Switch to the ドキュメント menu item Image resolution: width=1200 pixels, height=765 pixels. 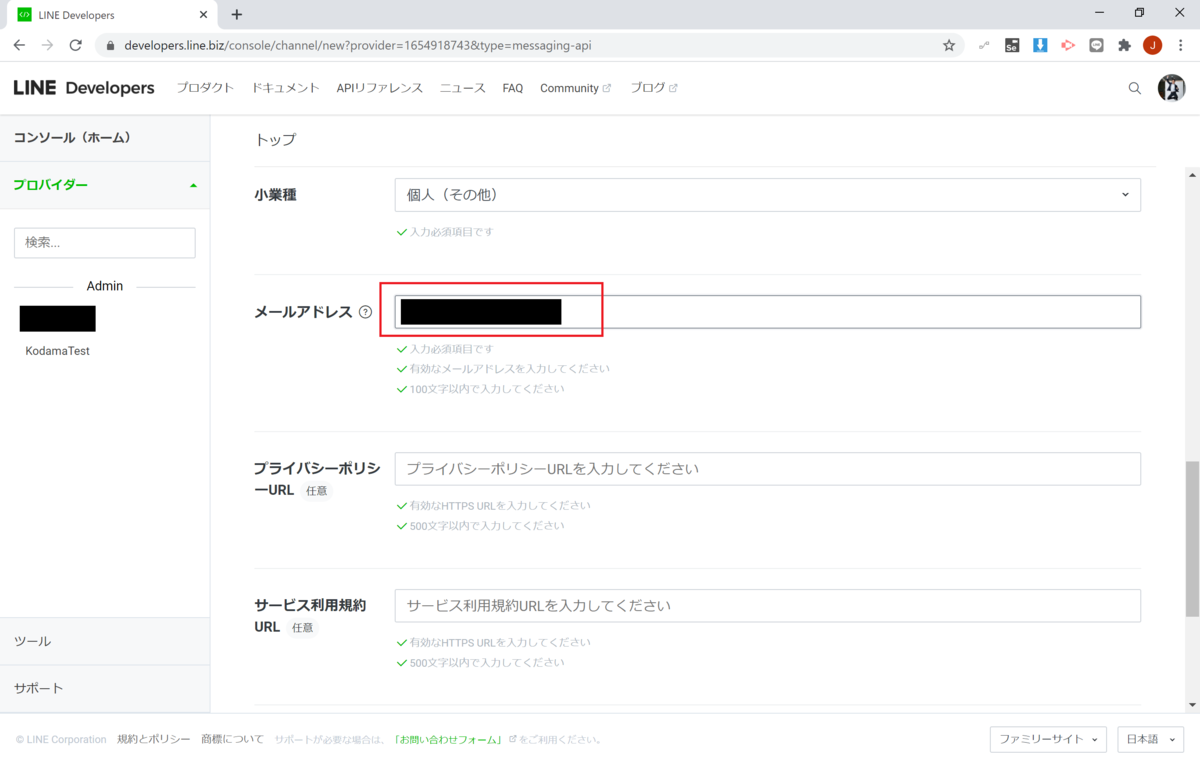[285, 88]
